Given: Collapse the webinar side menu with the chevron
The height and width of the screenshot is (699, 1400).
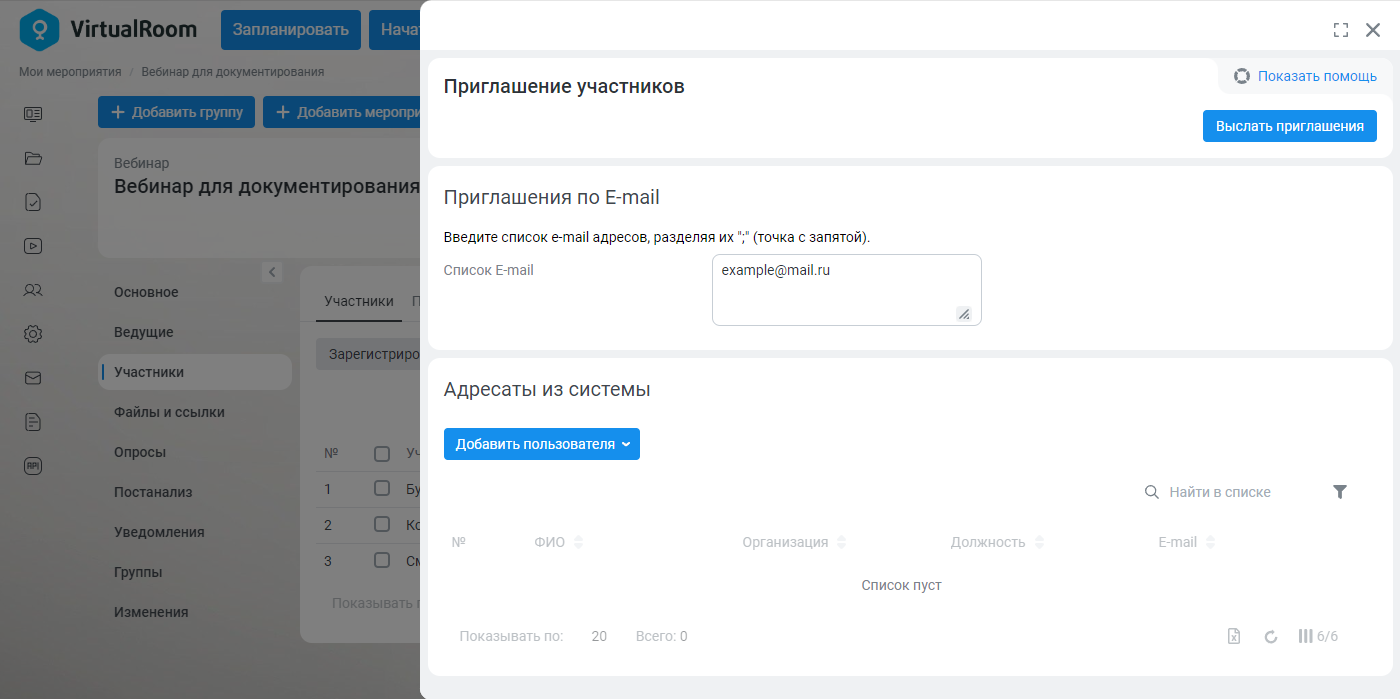Looking at the screenshot, I should (x=272, y=272).
